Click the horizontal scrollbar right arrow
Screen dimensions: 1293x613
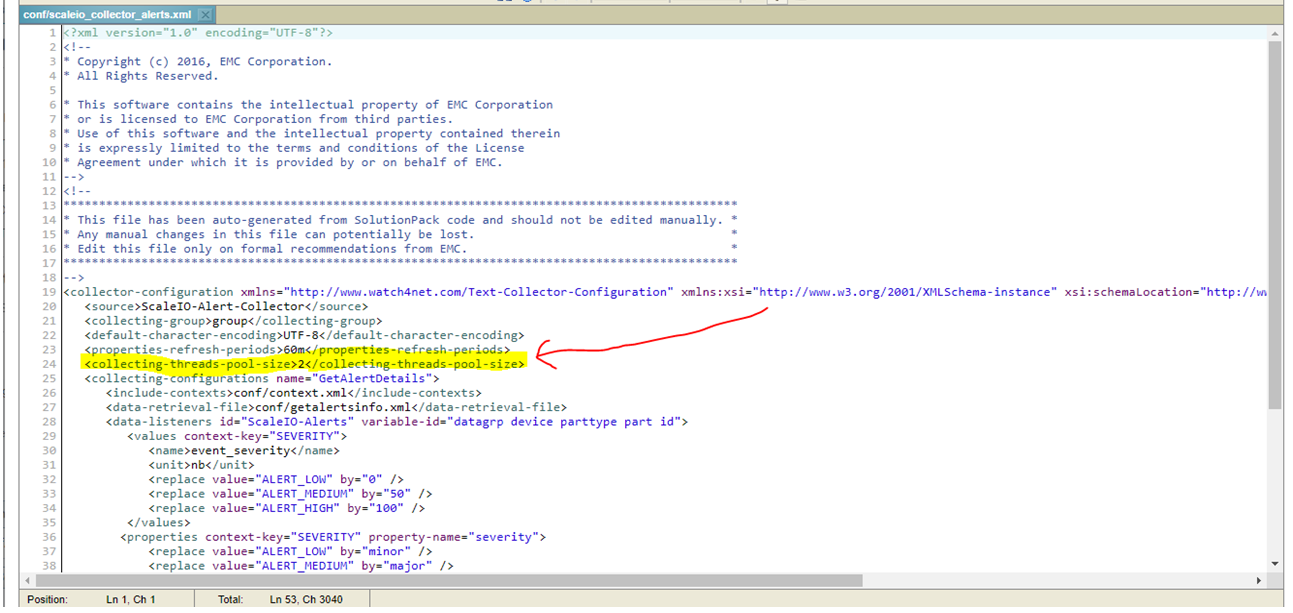1259,580
